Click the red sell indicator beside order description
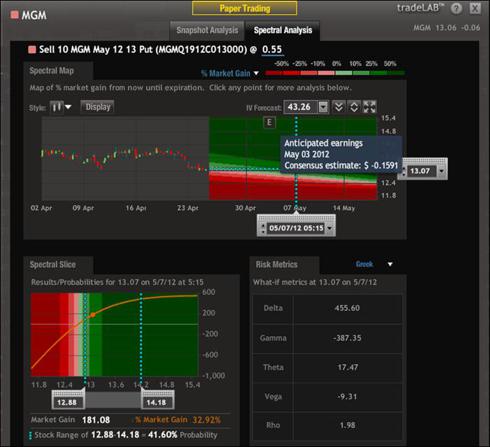 click(x=32, y=50)
